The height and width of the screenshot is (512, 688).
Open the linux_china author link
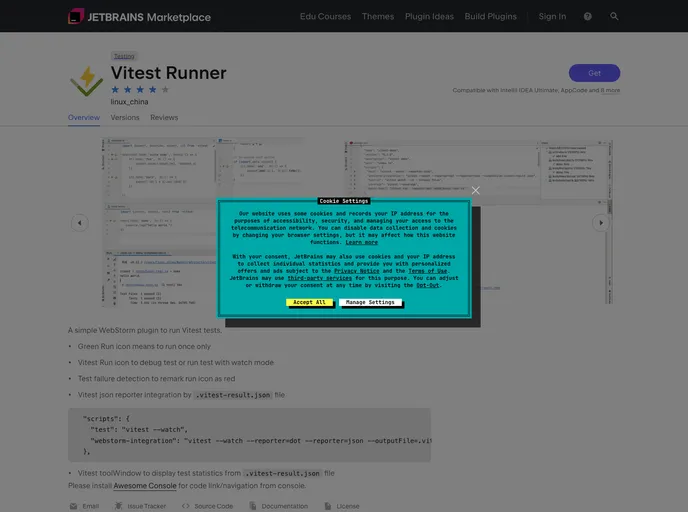tap(129, 102)
